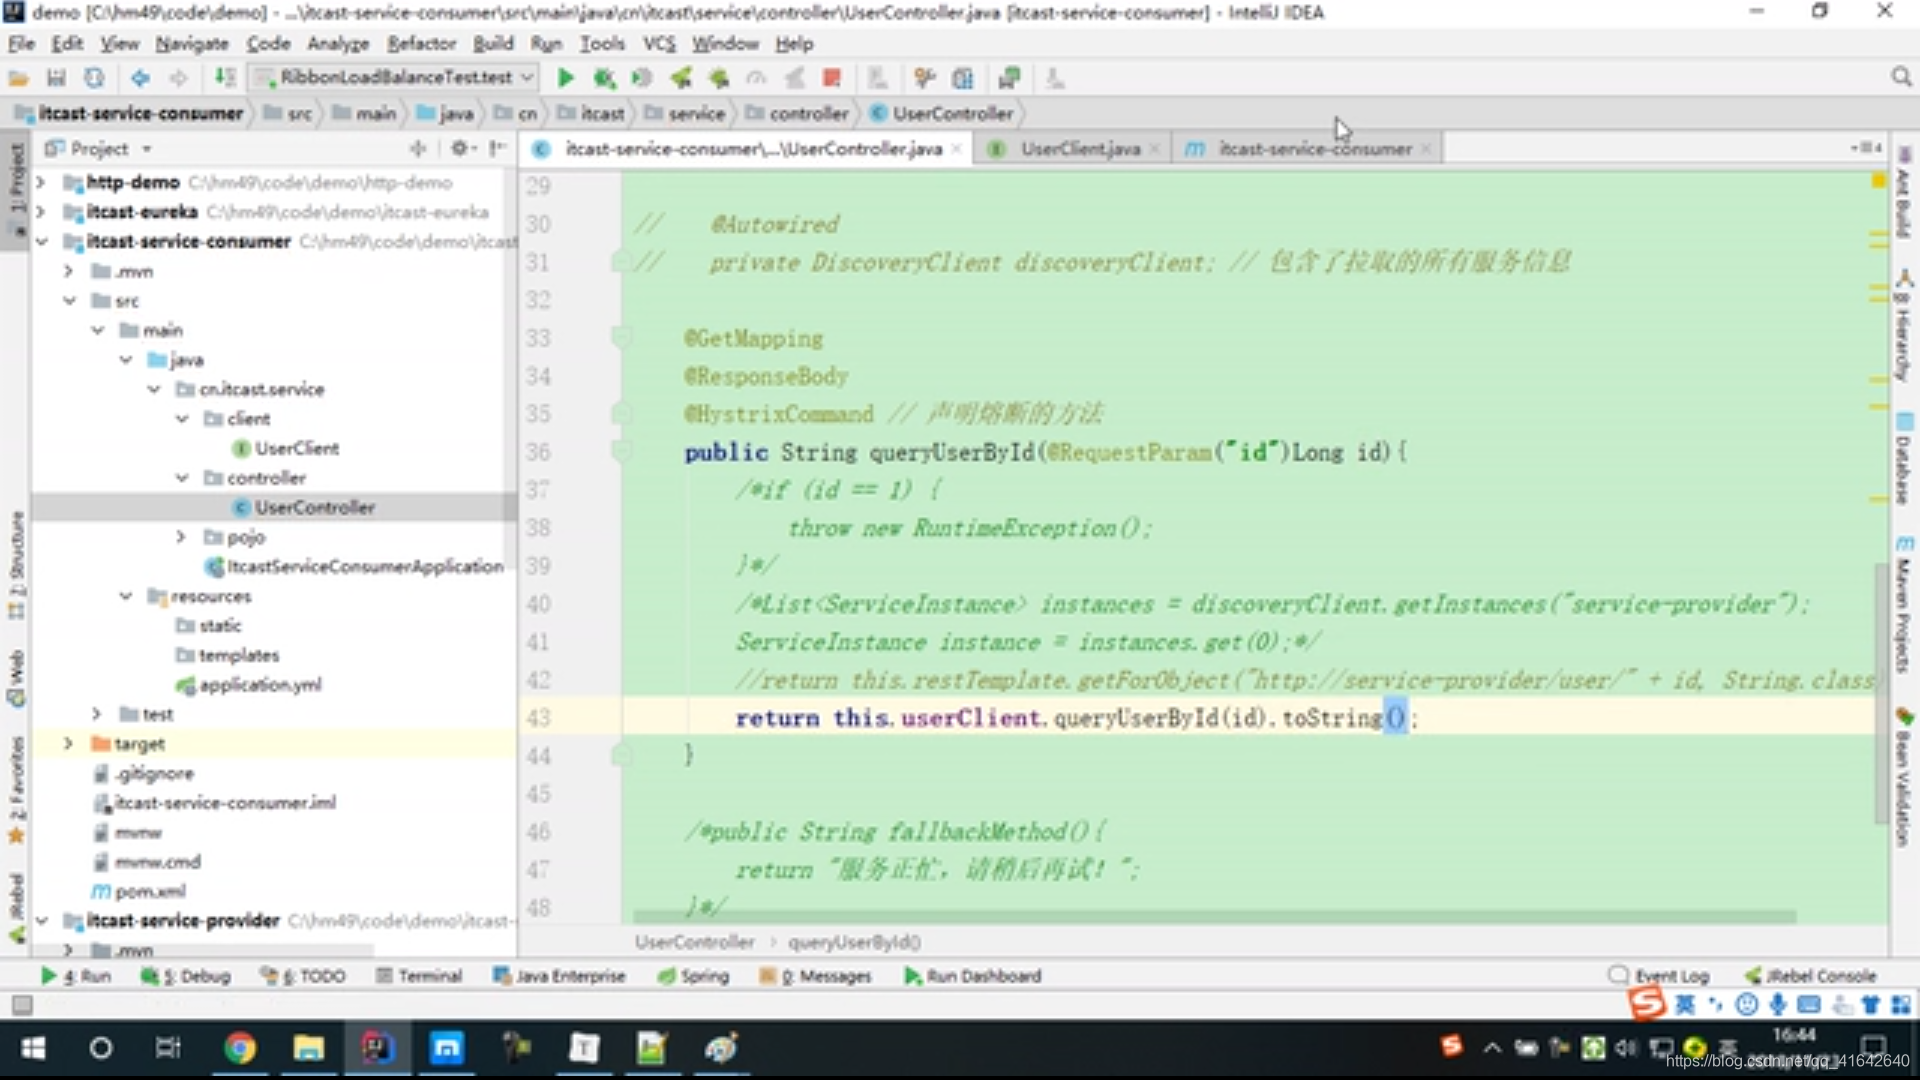Click the editor vertical scrollbar
The image size is (1920, 1080).
[1881, 692]
